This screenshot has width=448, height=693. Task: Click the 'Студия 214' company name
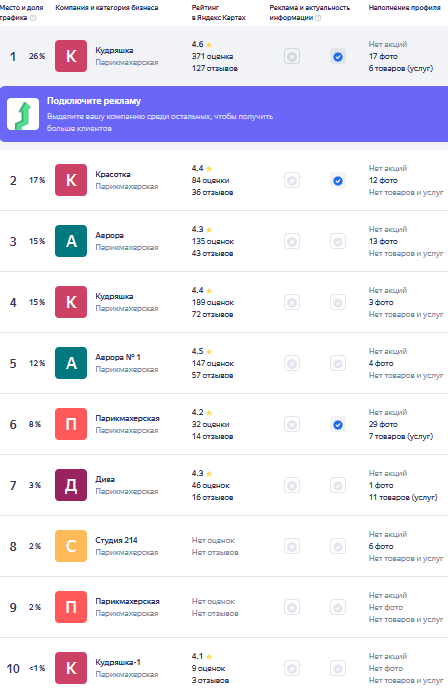(116, 540)
